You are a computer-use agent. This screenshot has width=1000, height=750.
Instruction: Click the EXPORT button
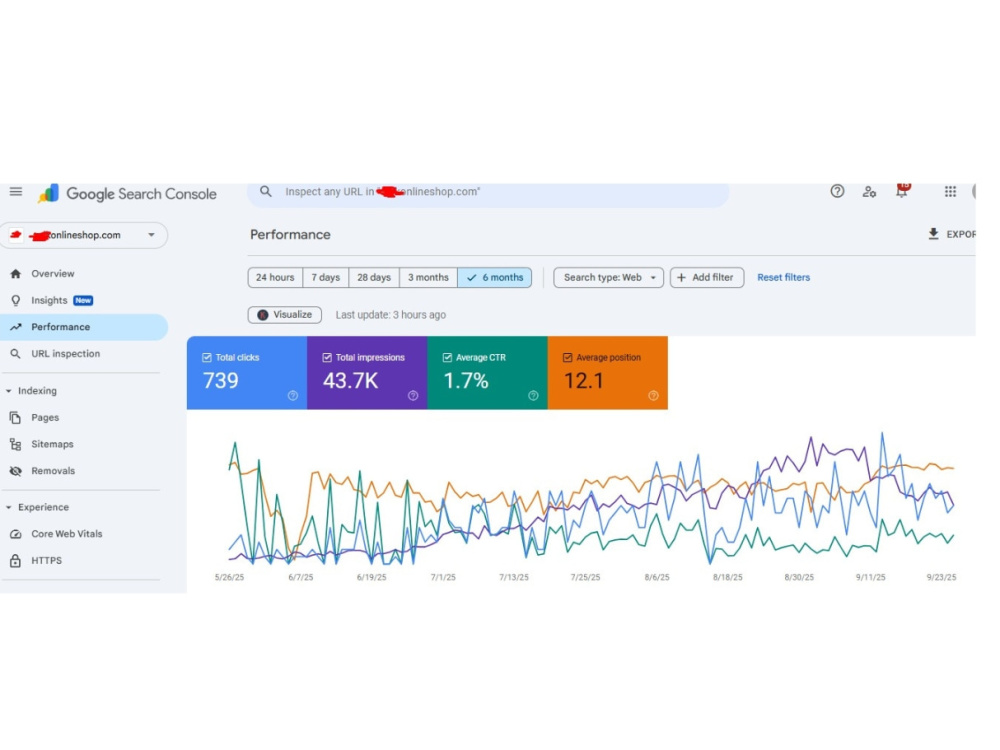click(x=951, y=234)
